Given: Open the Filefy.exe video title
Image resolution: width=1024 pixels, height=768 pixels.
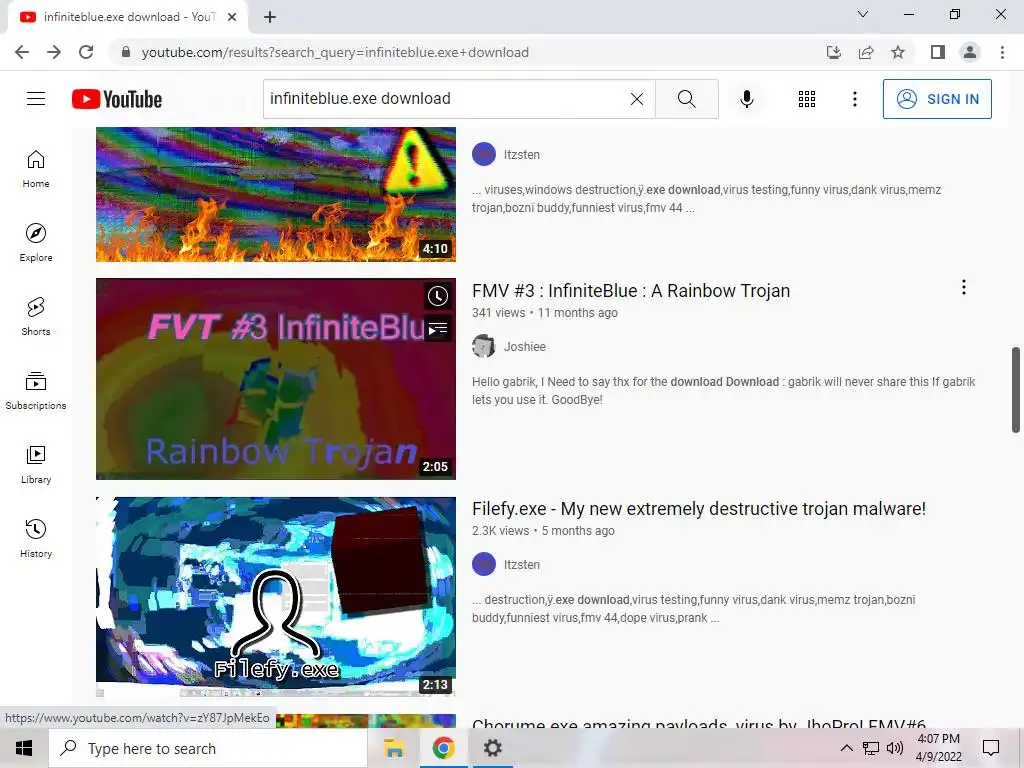Looking at the screenshot, I should (699, 509).
